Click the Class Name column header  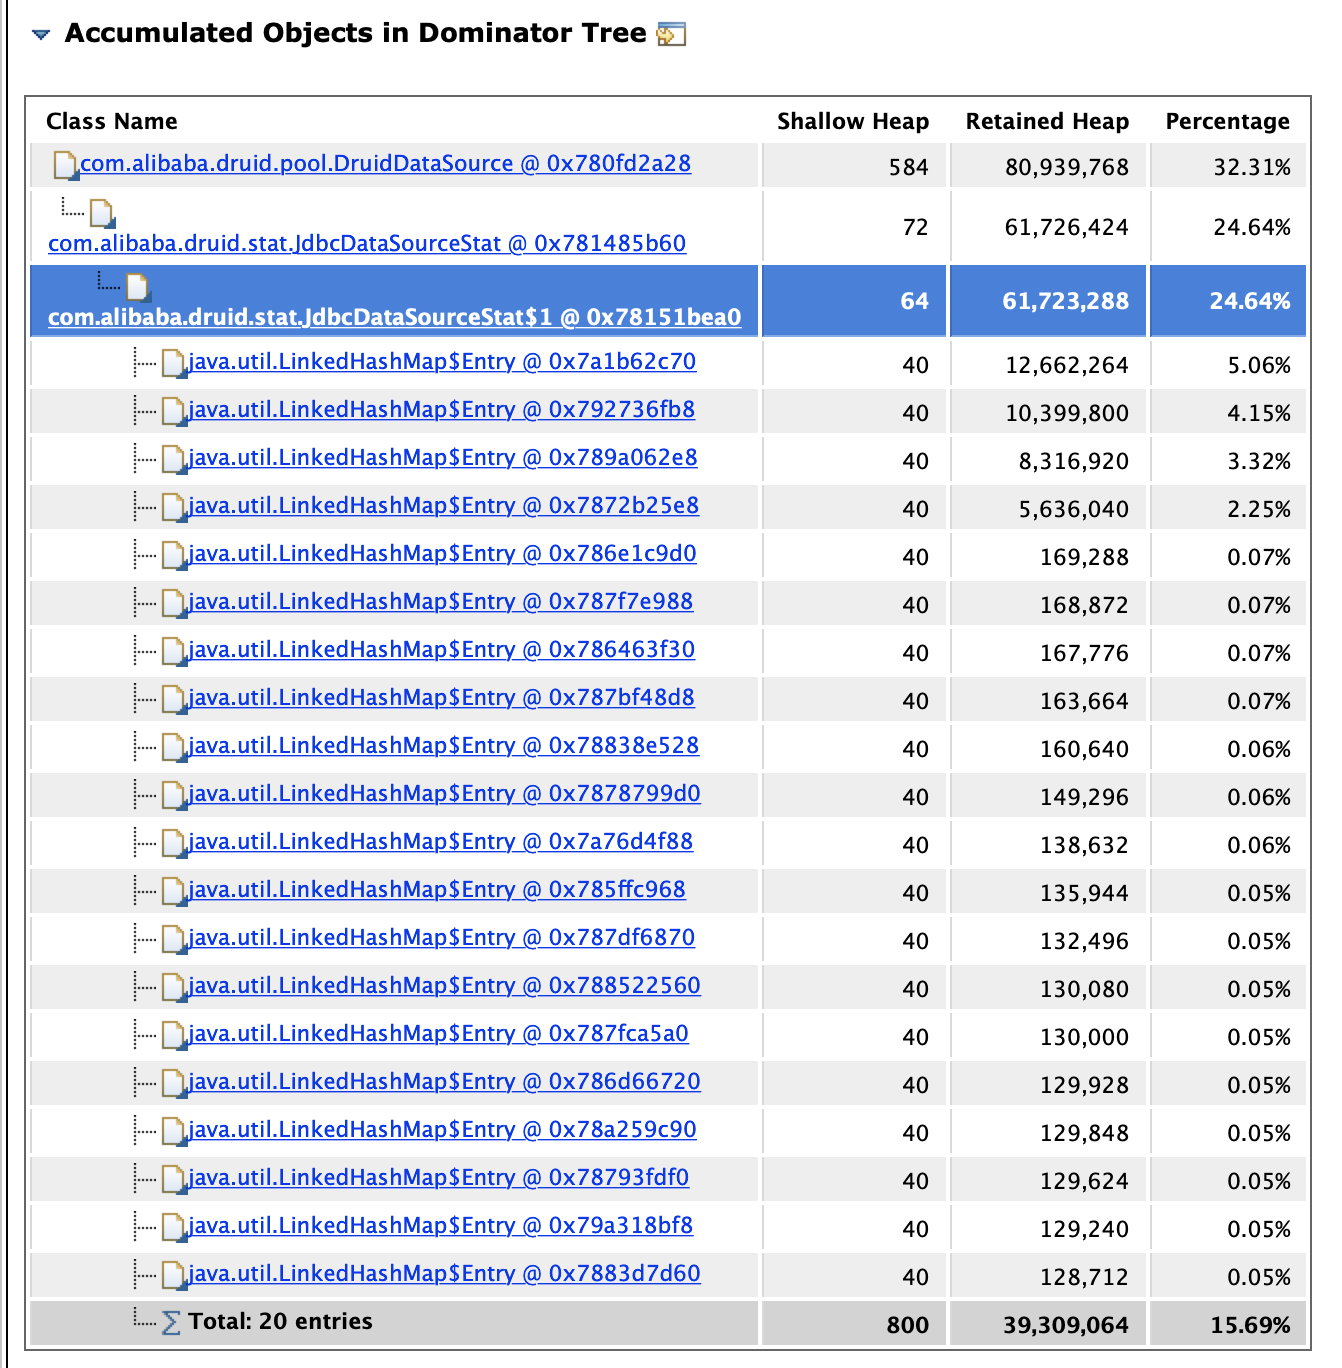[112, 121]
